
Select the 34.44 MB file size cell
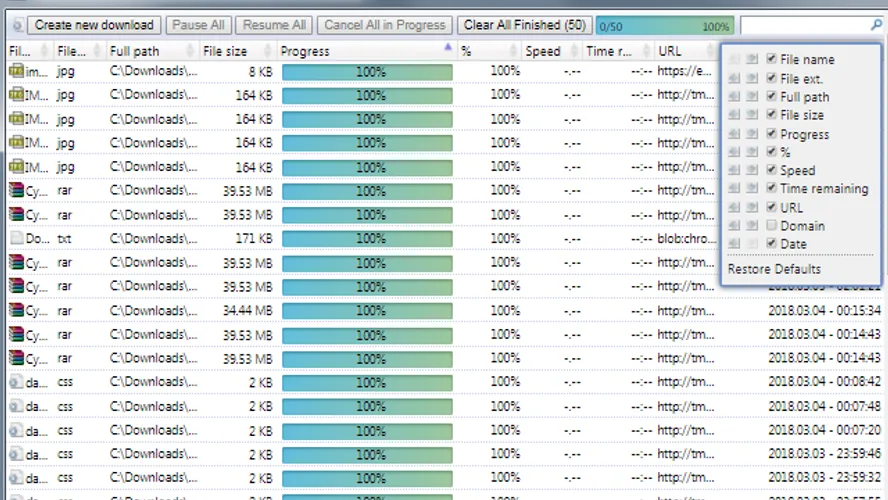[x=247, y=310]
